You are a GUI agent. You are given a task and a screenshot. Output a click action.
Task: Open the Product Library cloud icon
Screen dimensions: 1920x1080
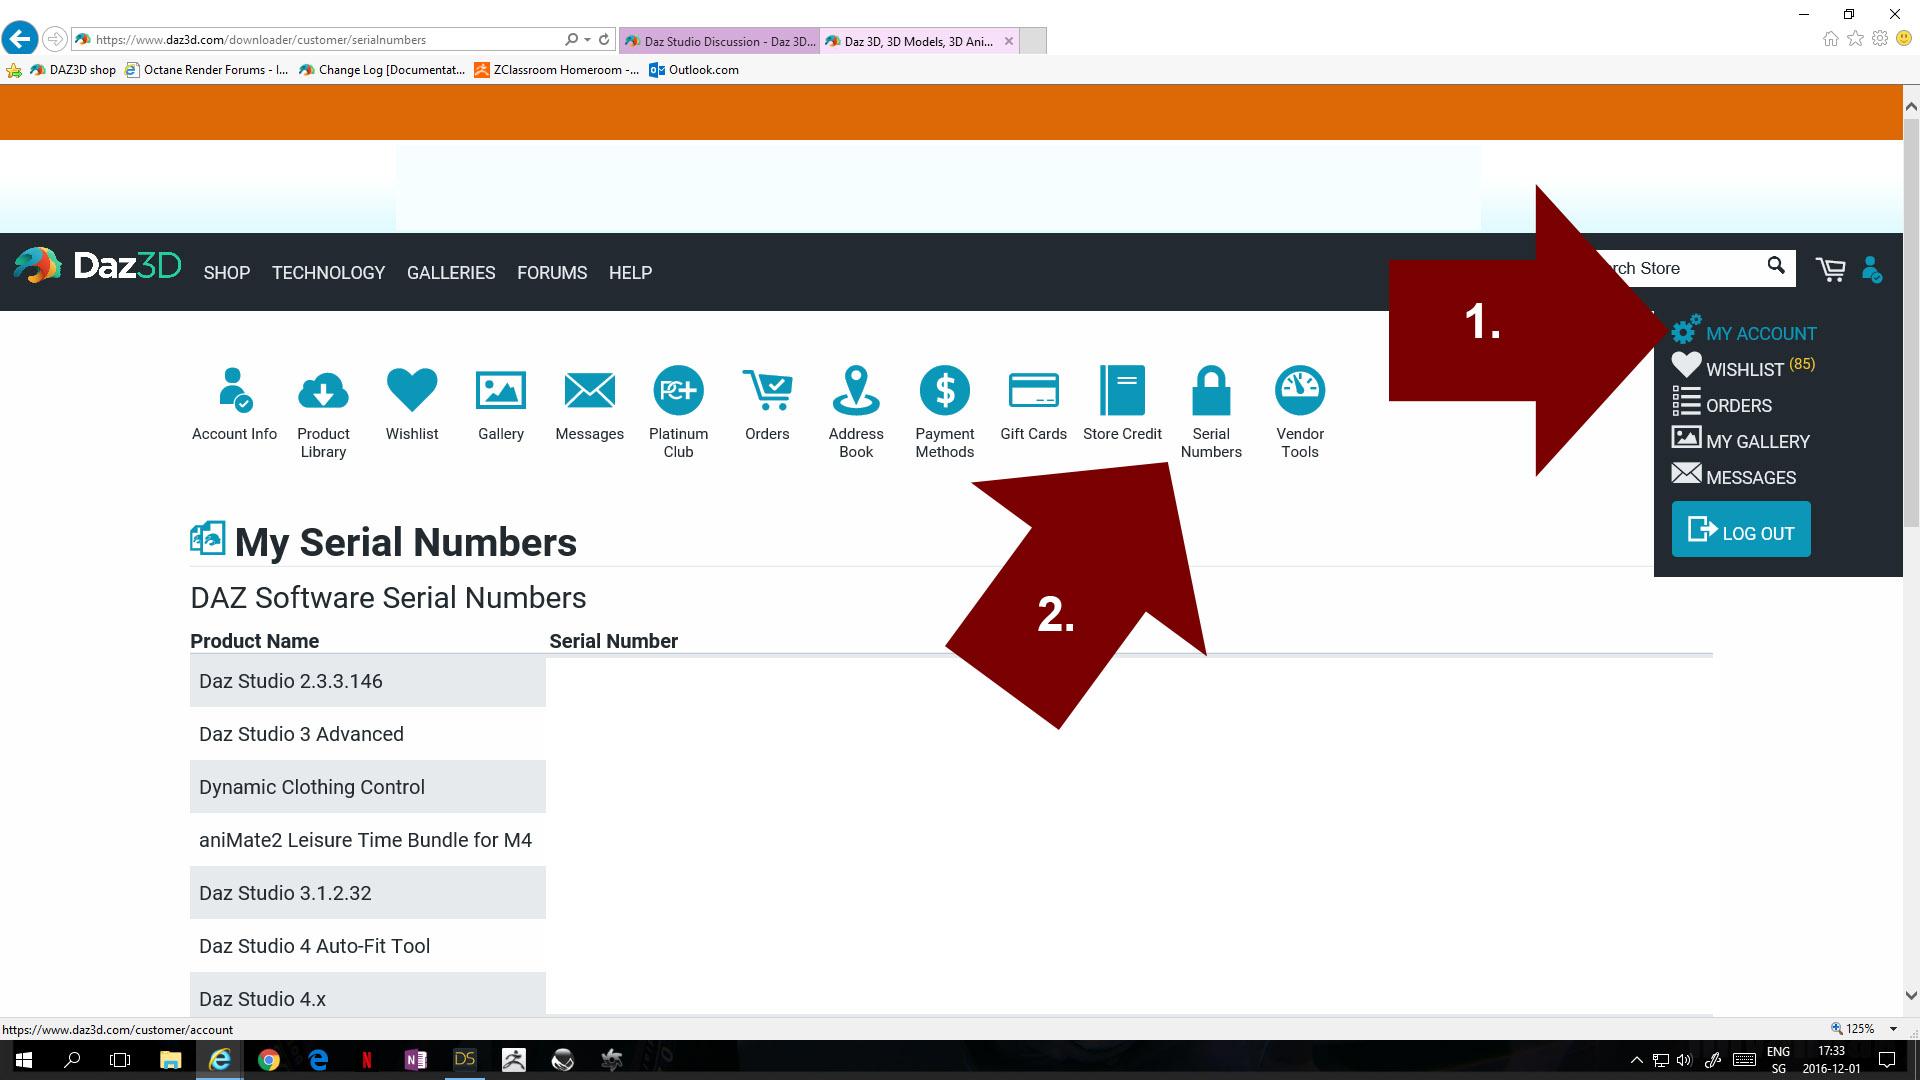[x=323, y=390]
